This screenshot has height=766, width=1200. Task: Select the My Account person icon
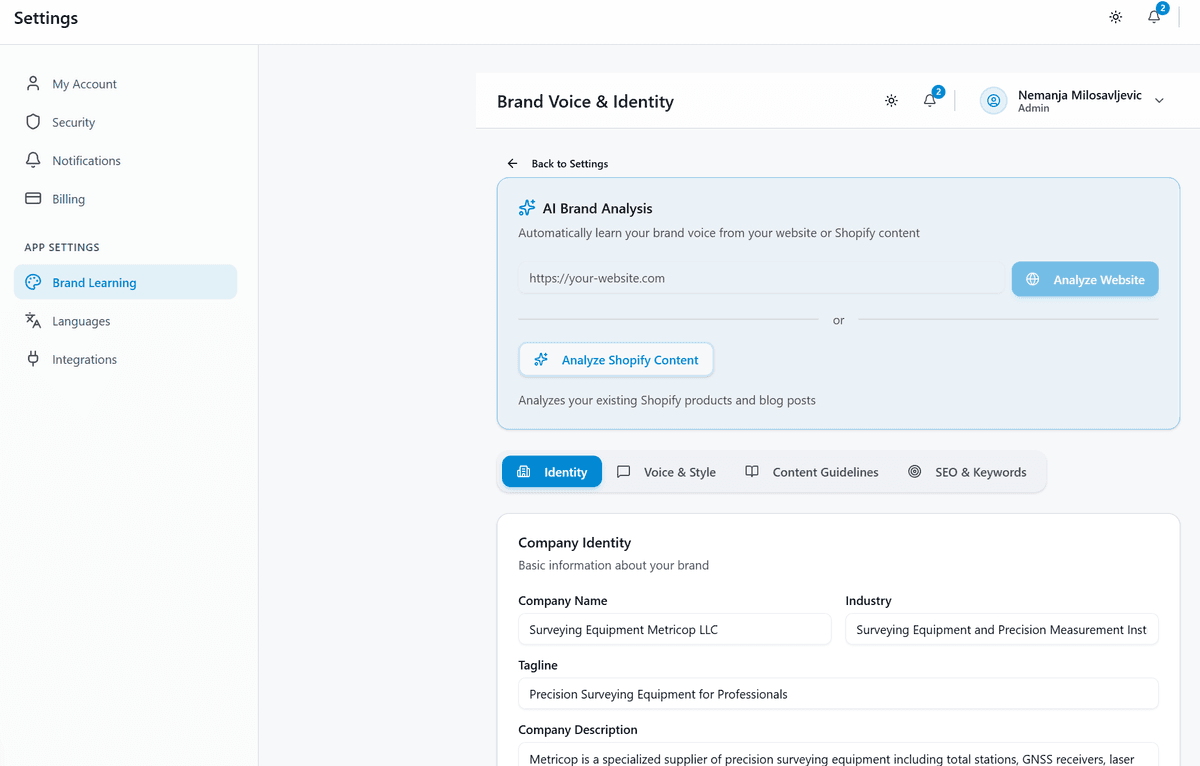click(x=33, y=83)
